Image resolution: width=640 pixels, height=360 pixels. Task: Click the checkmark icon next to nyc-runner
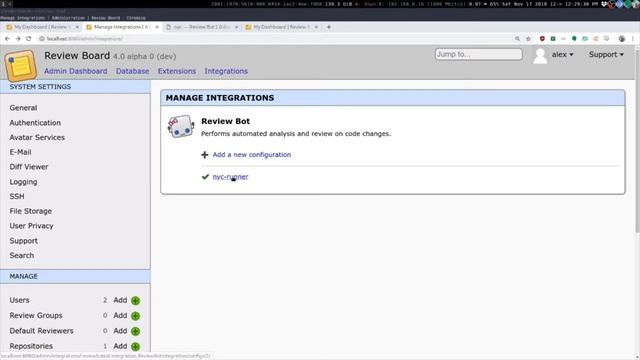[x=205, y=177]
